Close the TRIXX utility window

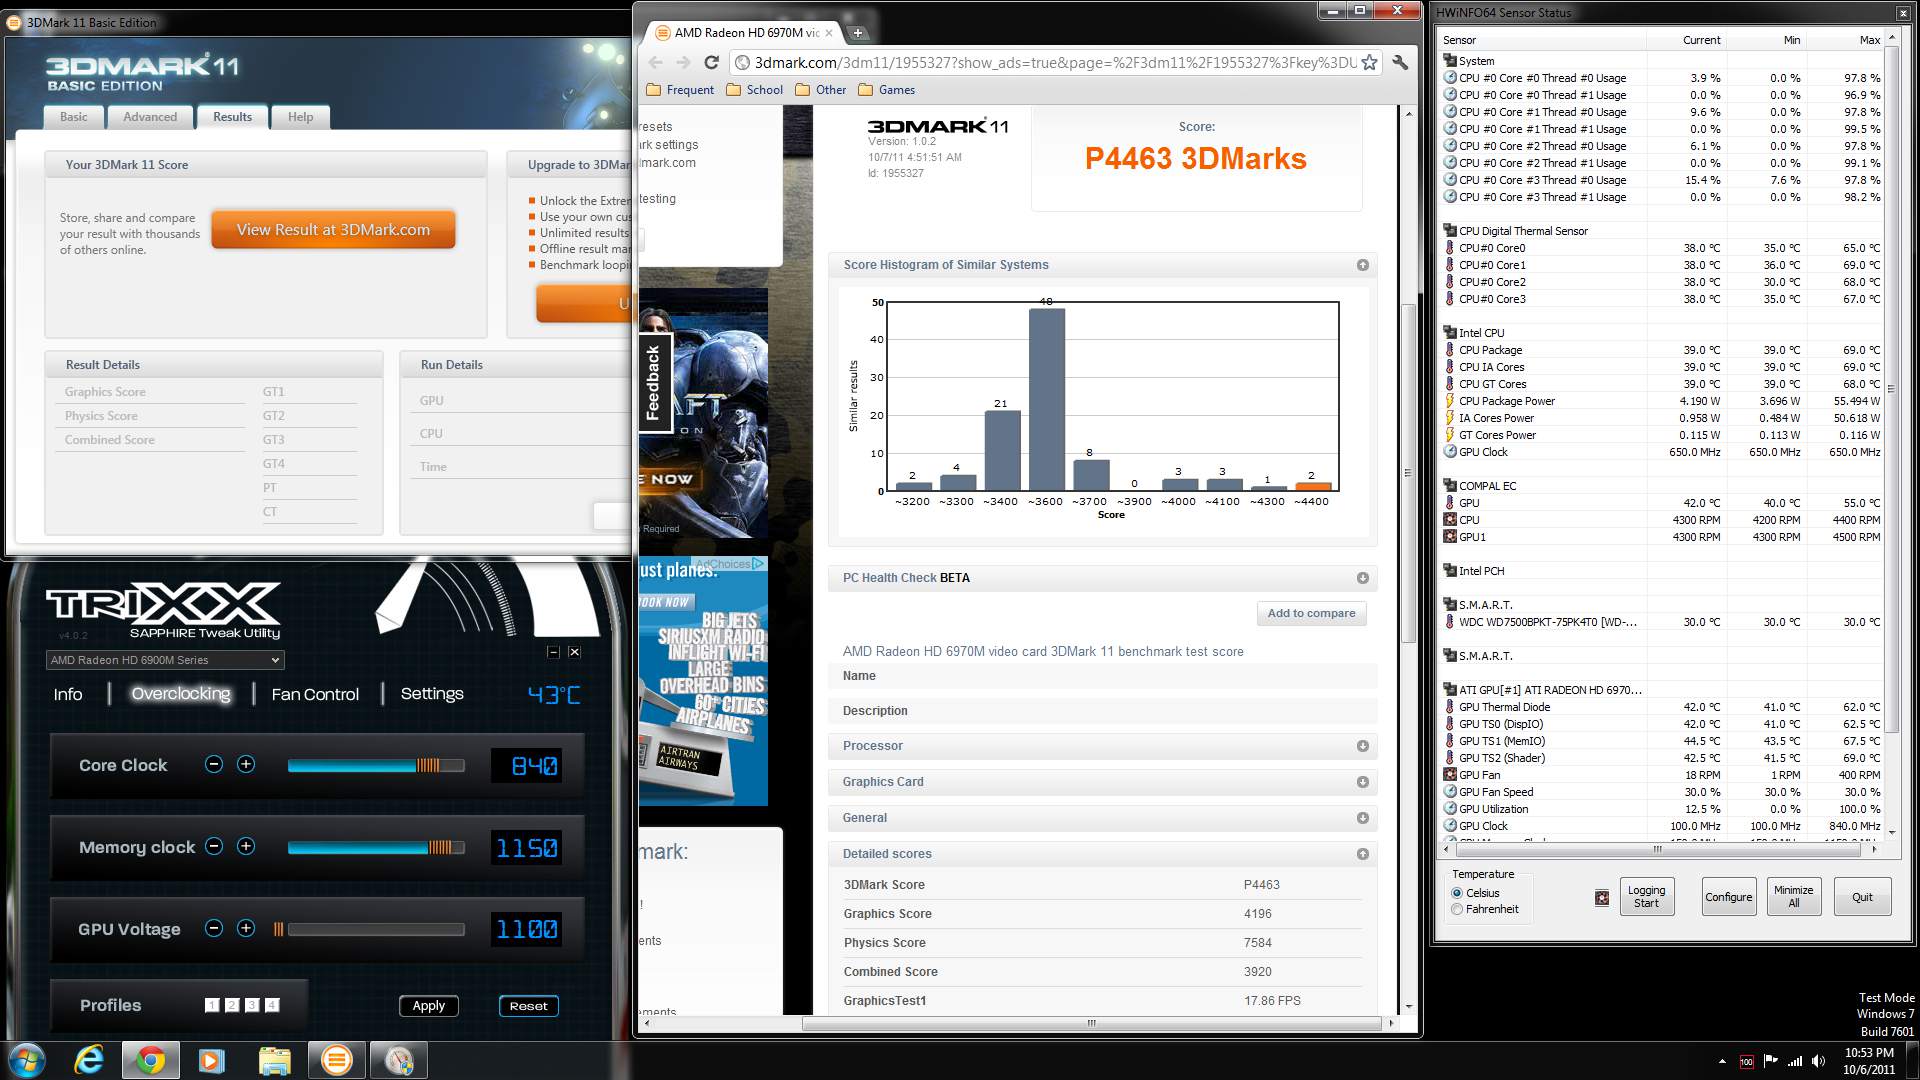[574, 652]
